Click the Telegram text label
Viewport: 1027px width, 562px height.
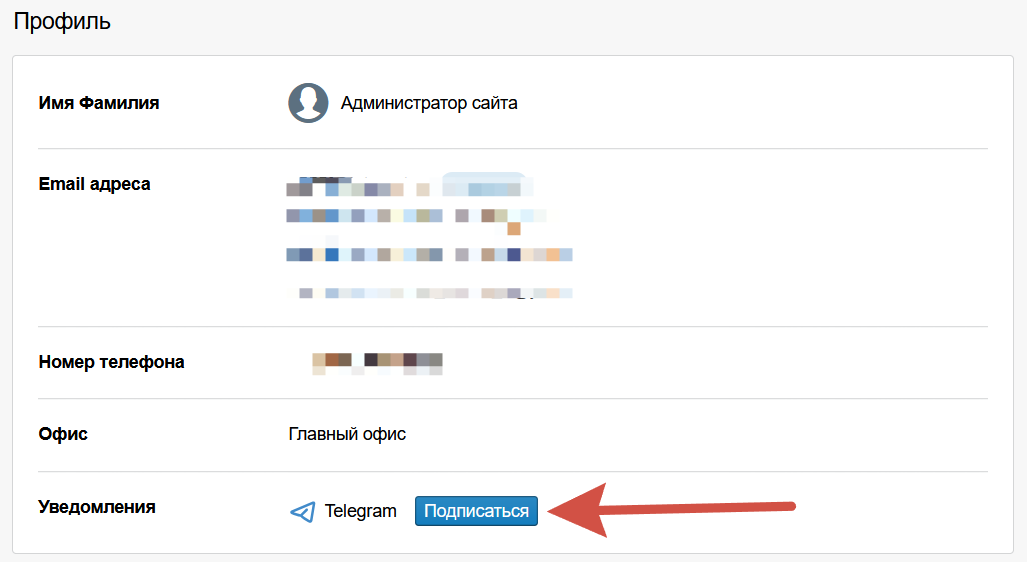(361, 512)
